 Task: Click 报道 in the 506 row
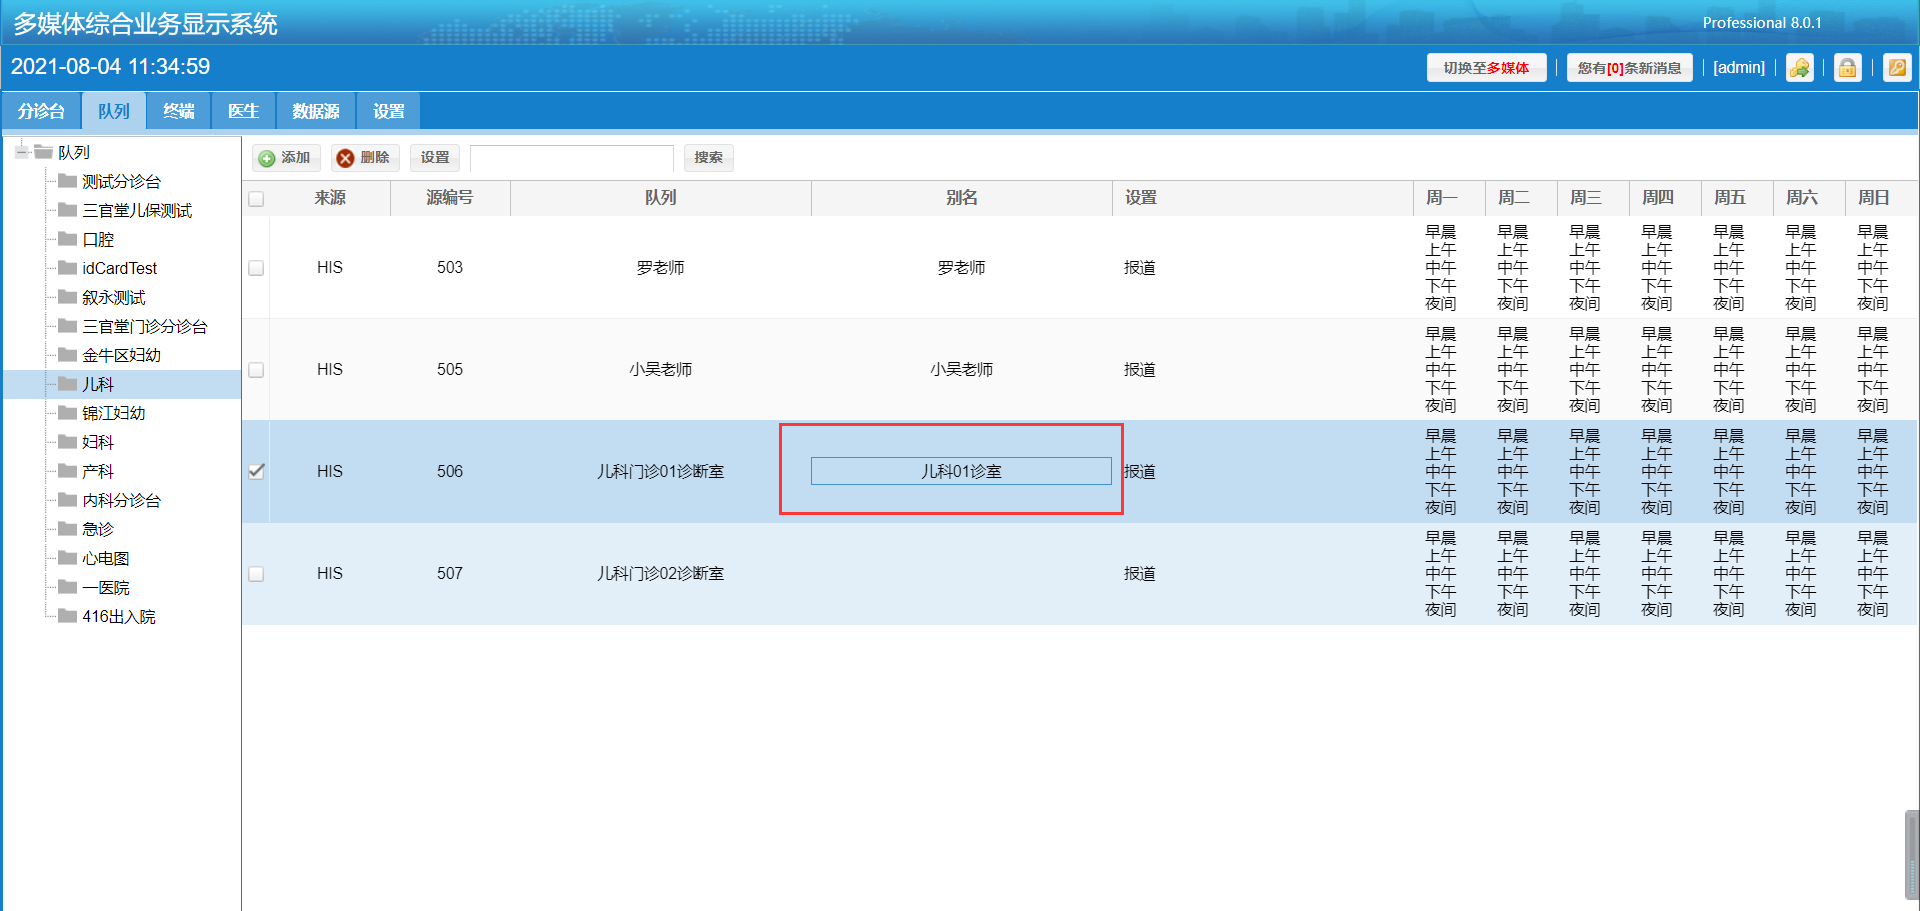(1140, 472)
